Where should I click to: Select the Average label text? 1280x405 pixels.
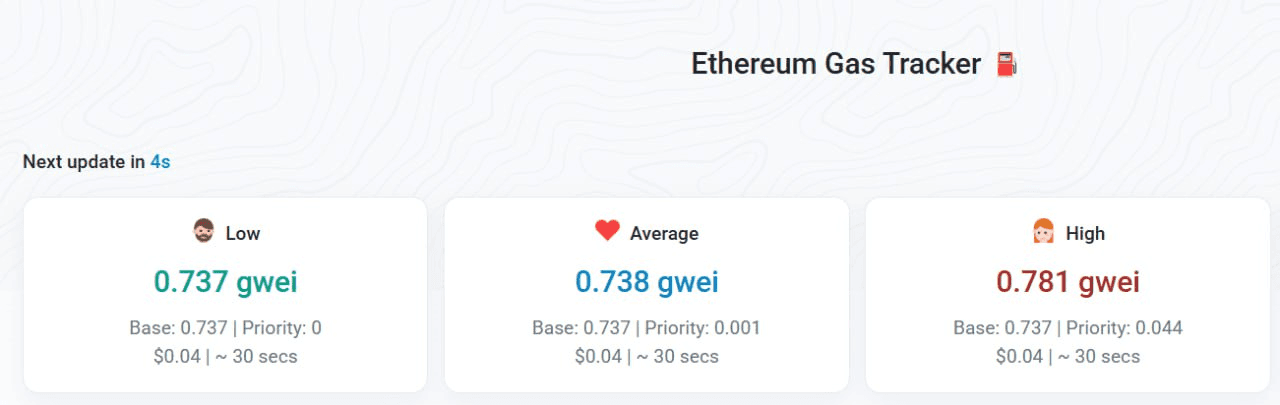point(664,234)
